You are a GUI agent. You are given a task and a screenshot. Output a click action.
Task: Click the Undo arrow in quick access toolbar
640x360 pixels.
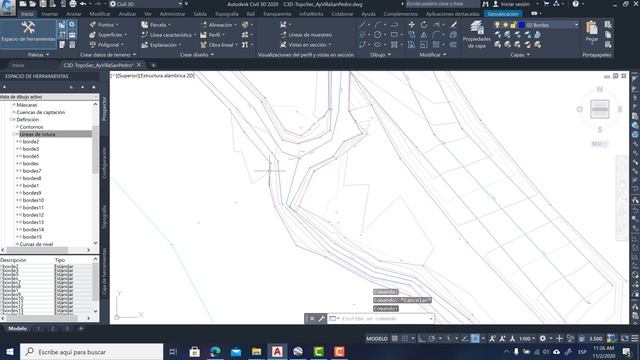pos(83,4)
